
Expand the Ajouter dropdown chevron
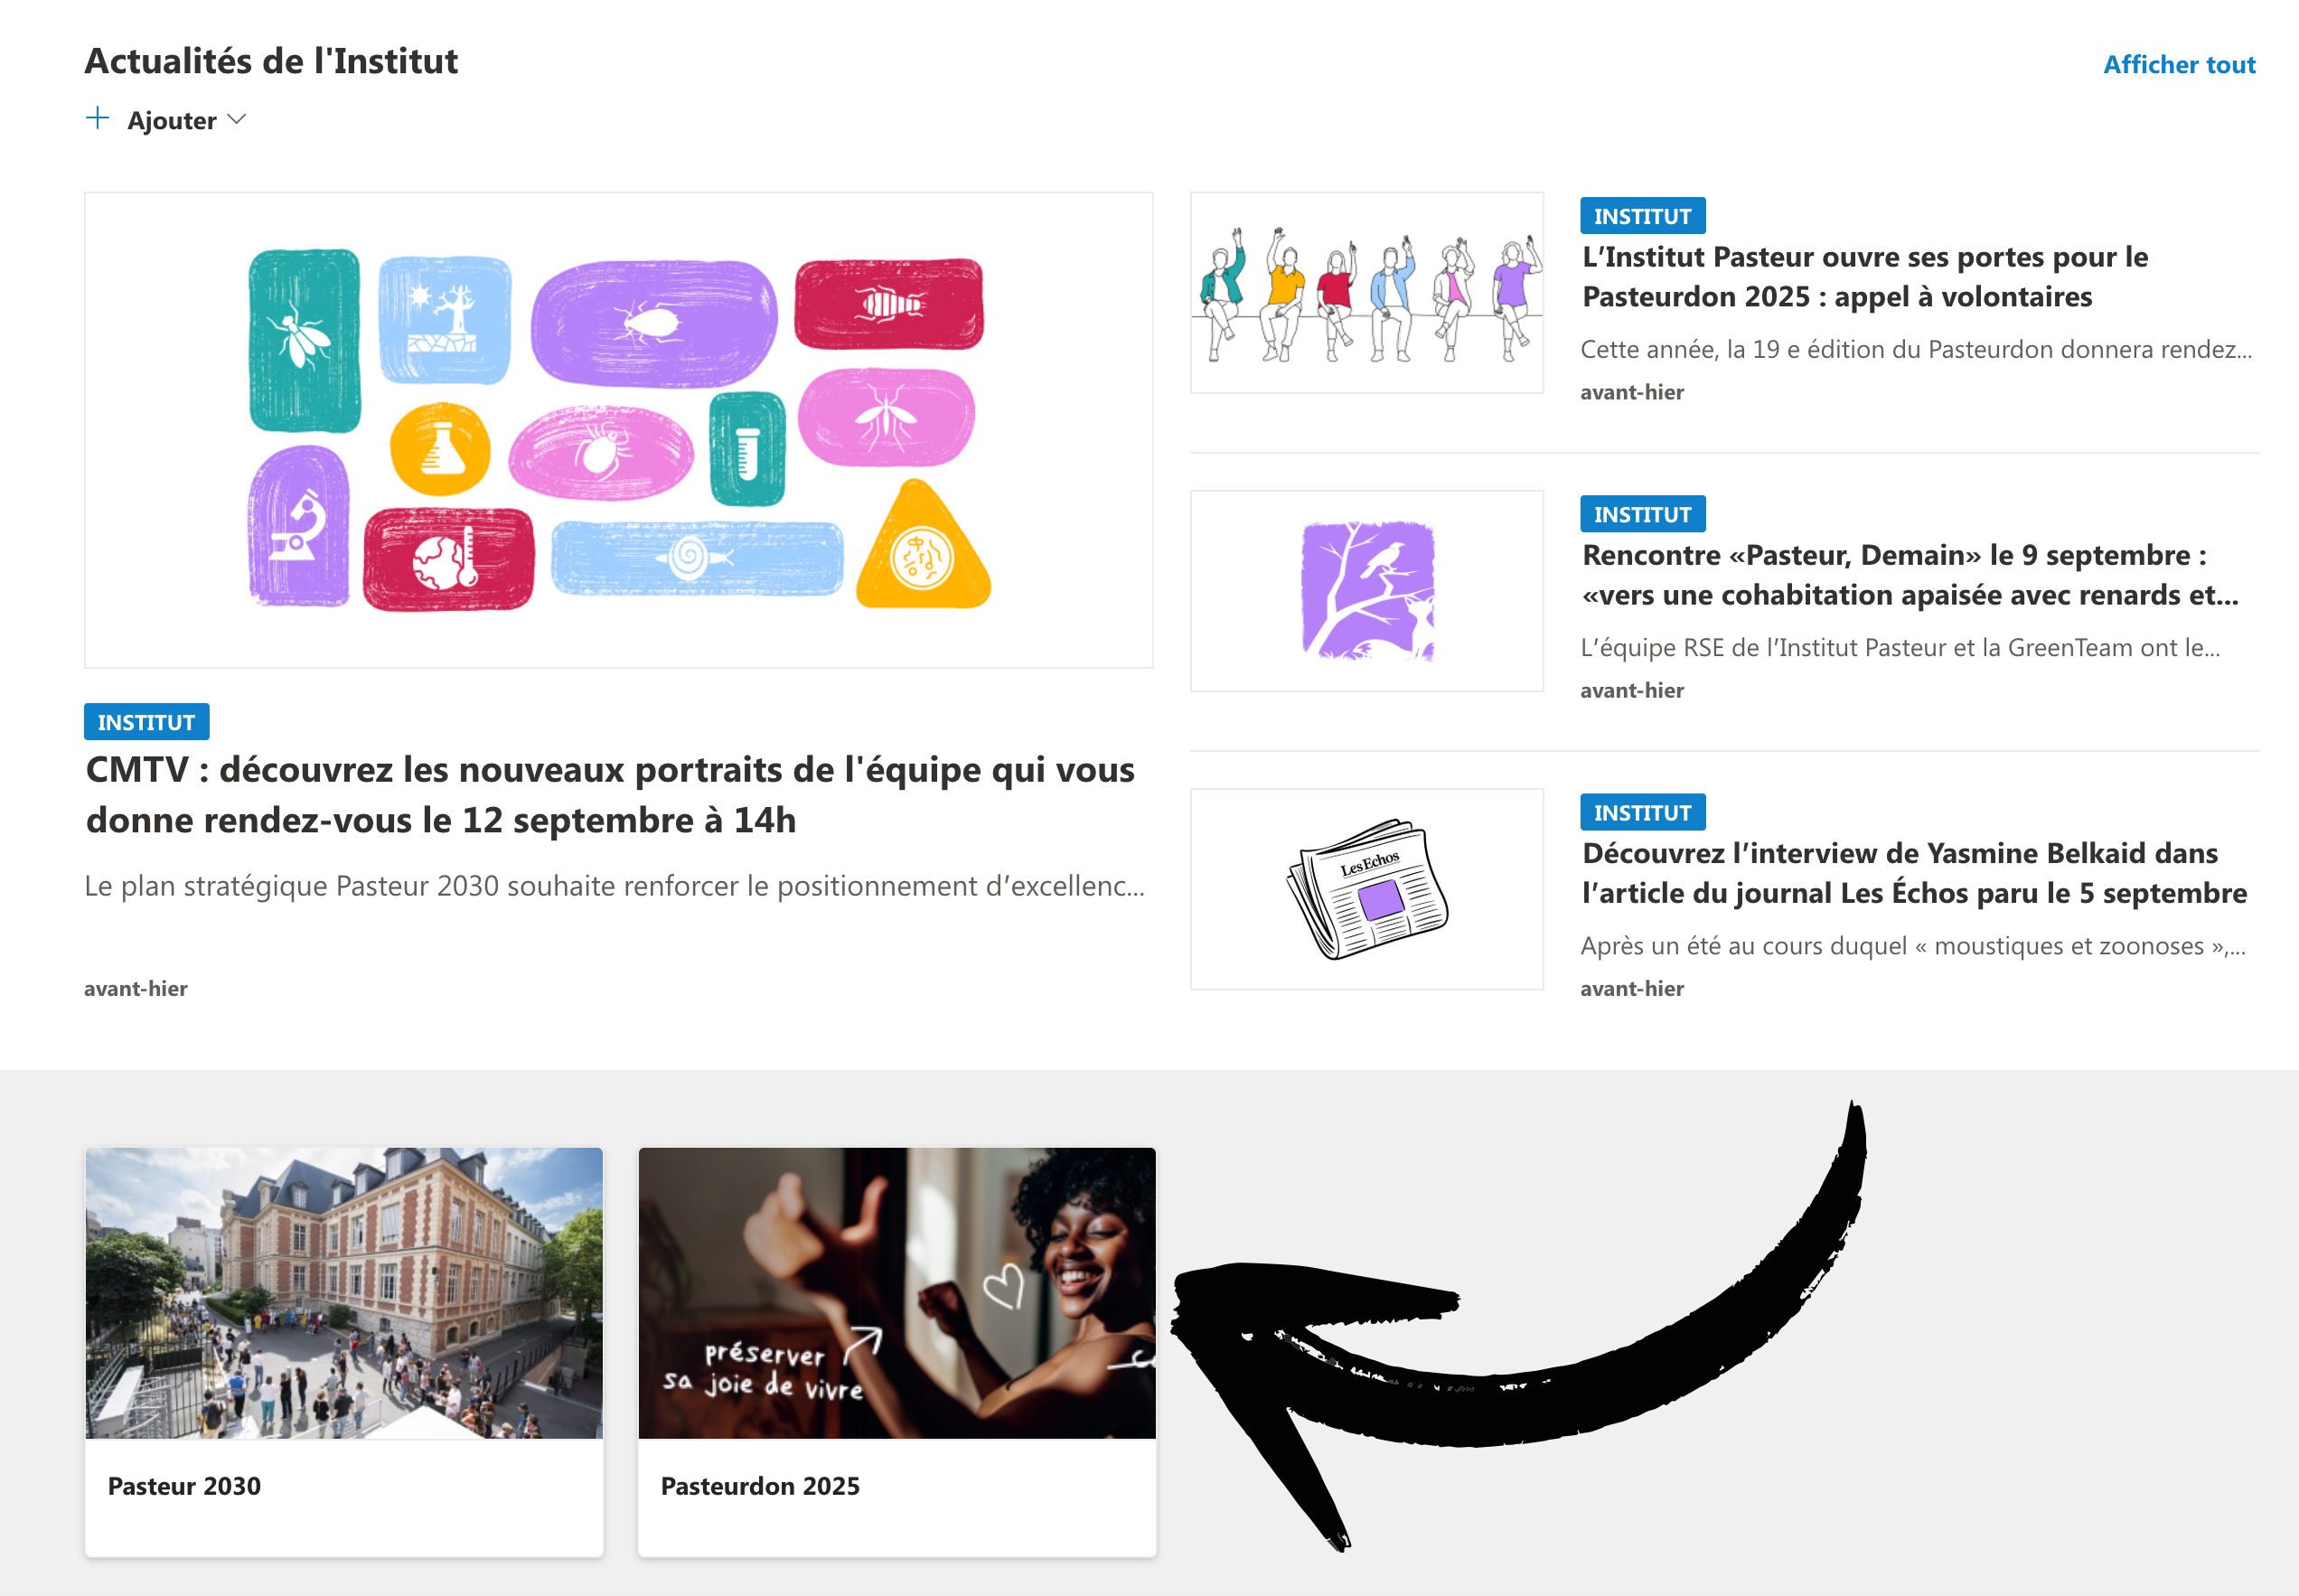[x=237, y=120]
